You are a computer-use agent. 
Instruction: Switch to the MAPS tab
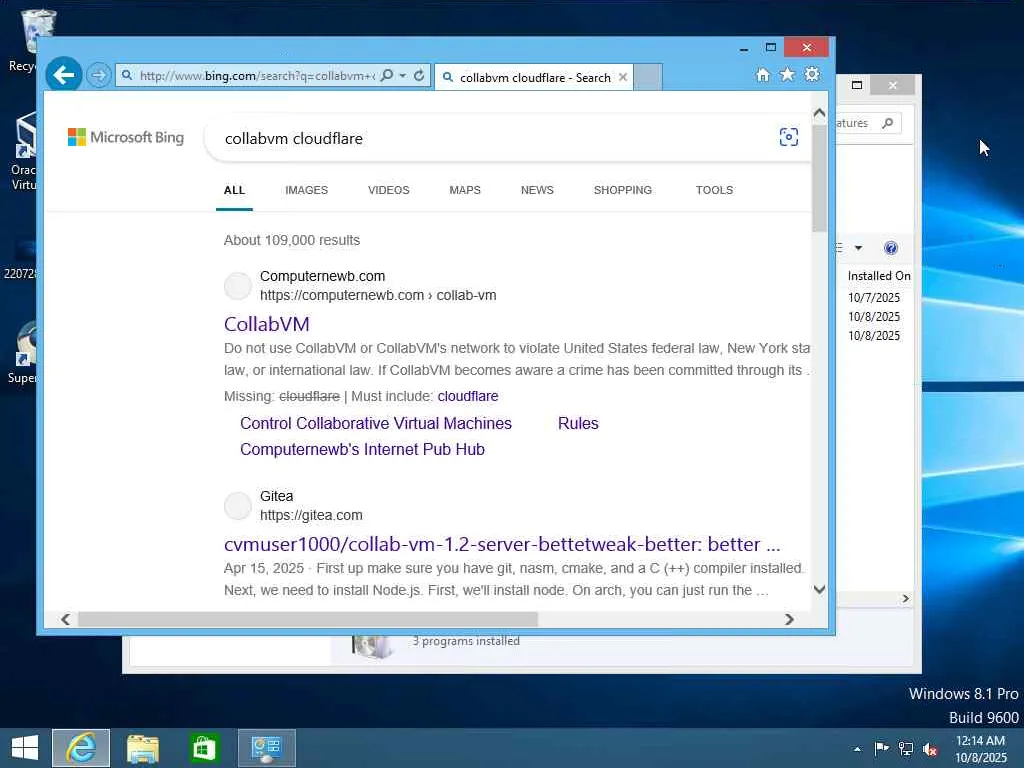[465, 190]
